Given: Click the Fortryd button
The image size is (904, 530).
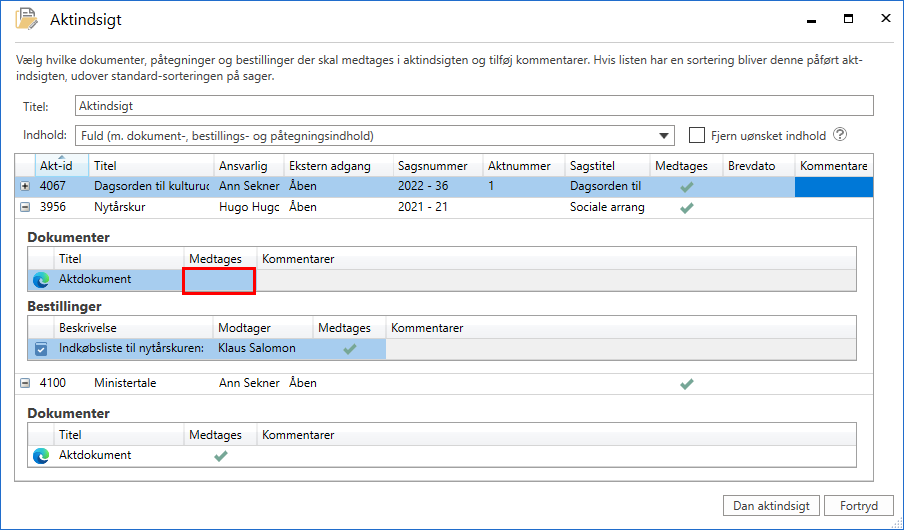Looking at the screenshot, I should tap(856, 506).
